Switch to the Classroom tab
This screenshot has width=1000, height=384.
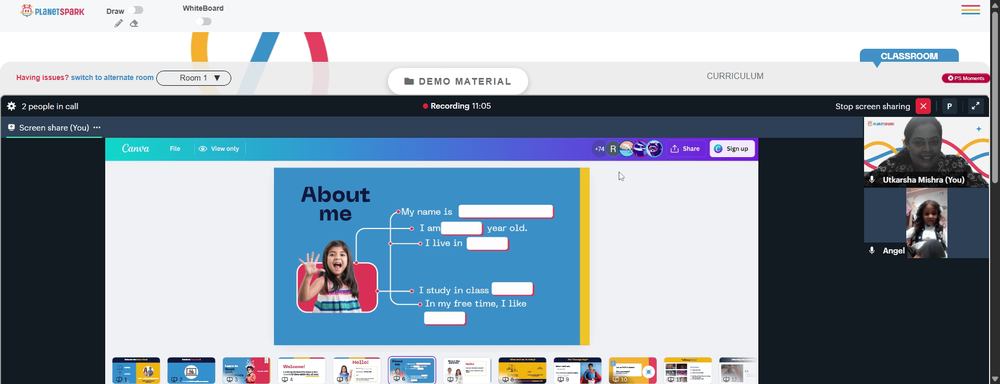(x=909, y=56)
